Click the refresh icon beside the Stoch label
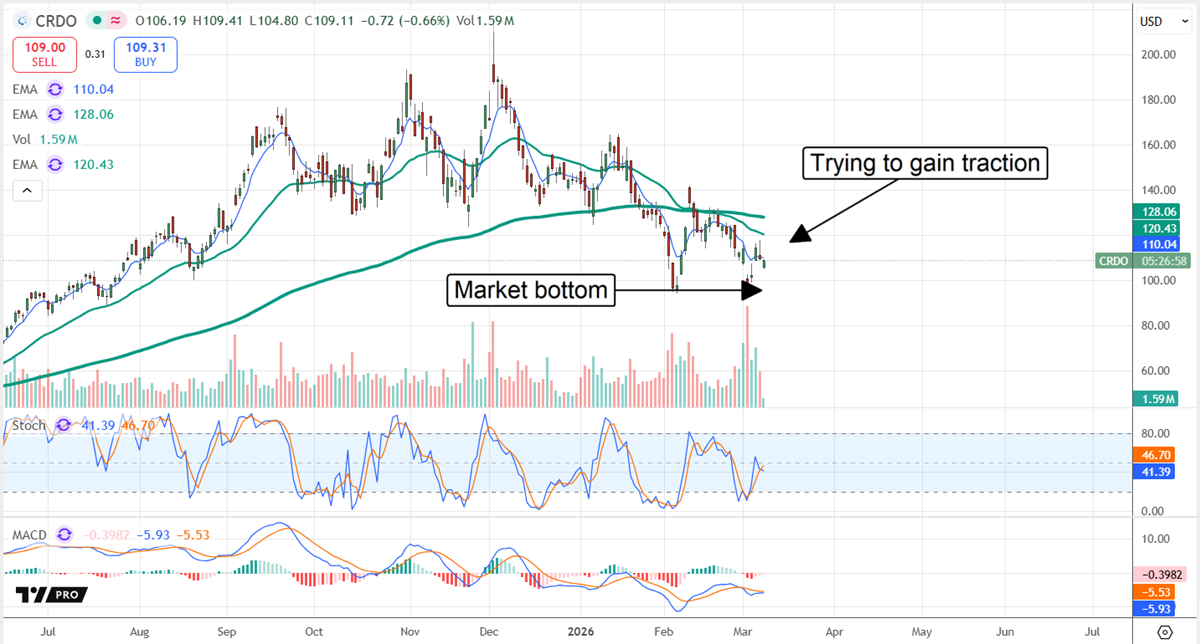 pyautogui.click(x=63, y=425)
